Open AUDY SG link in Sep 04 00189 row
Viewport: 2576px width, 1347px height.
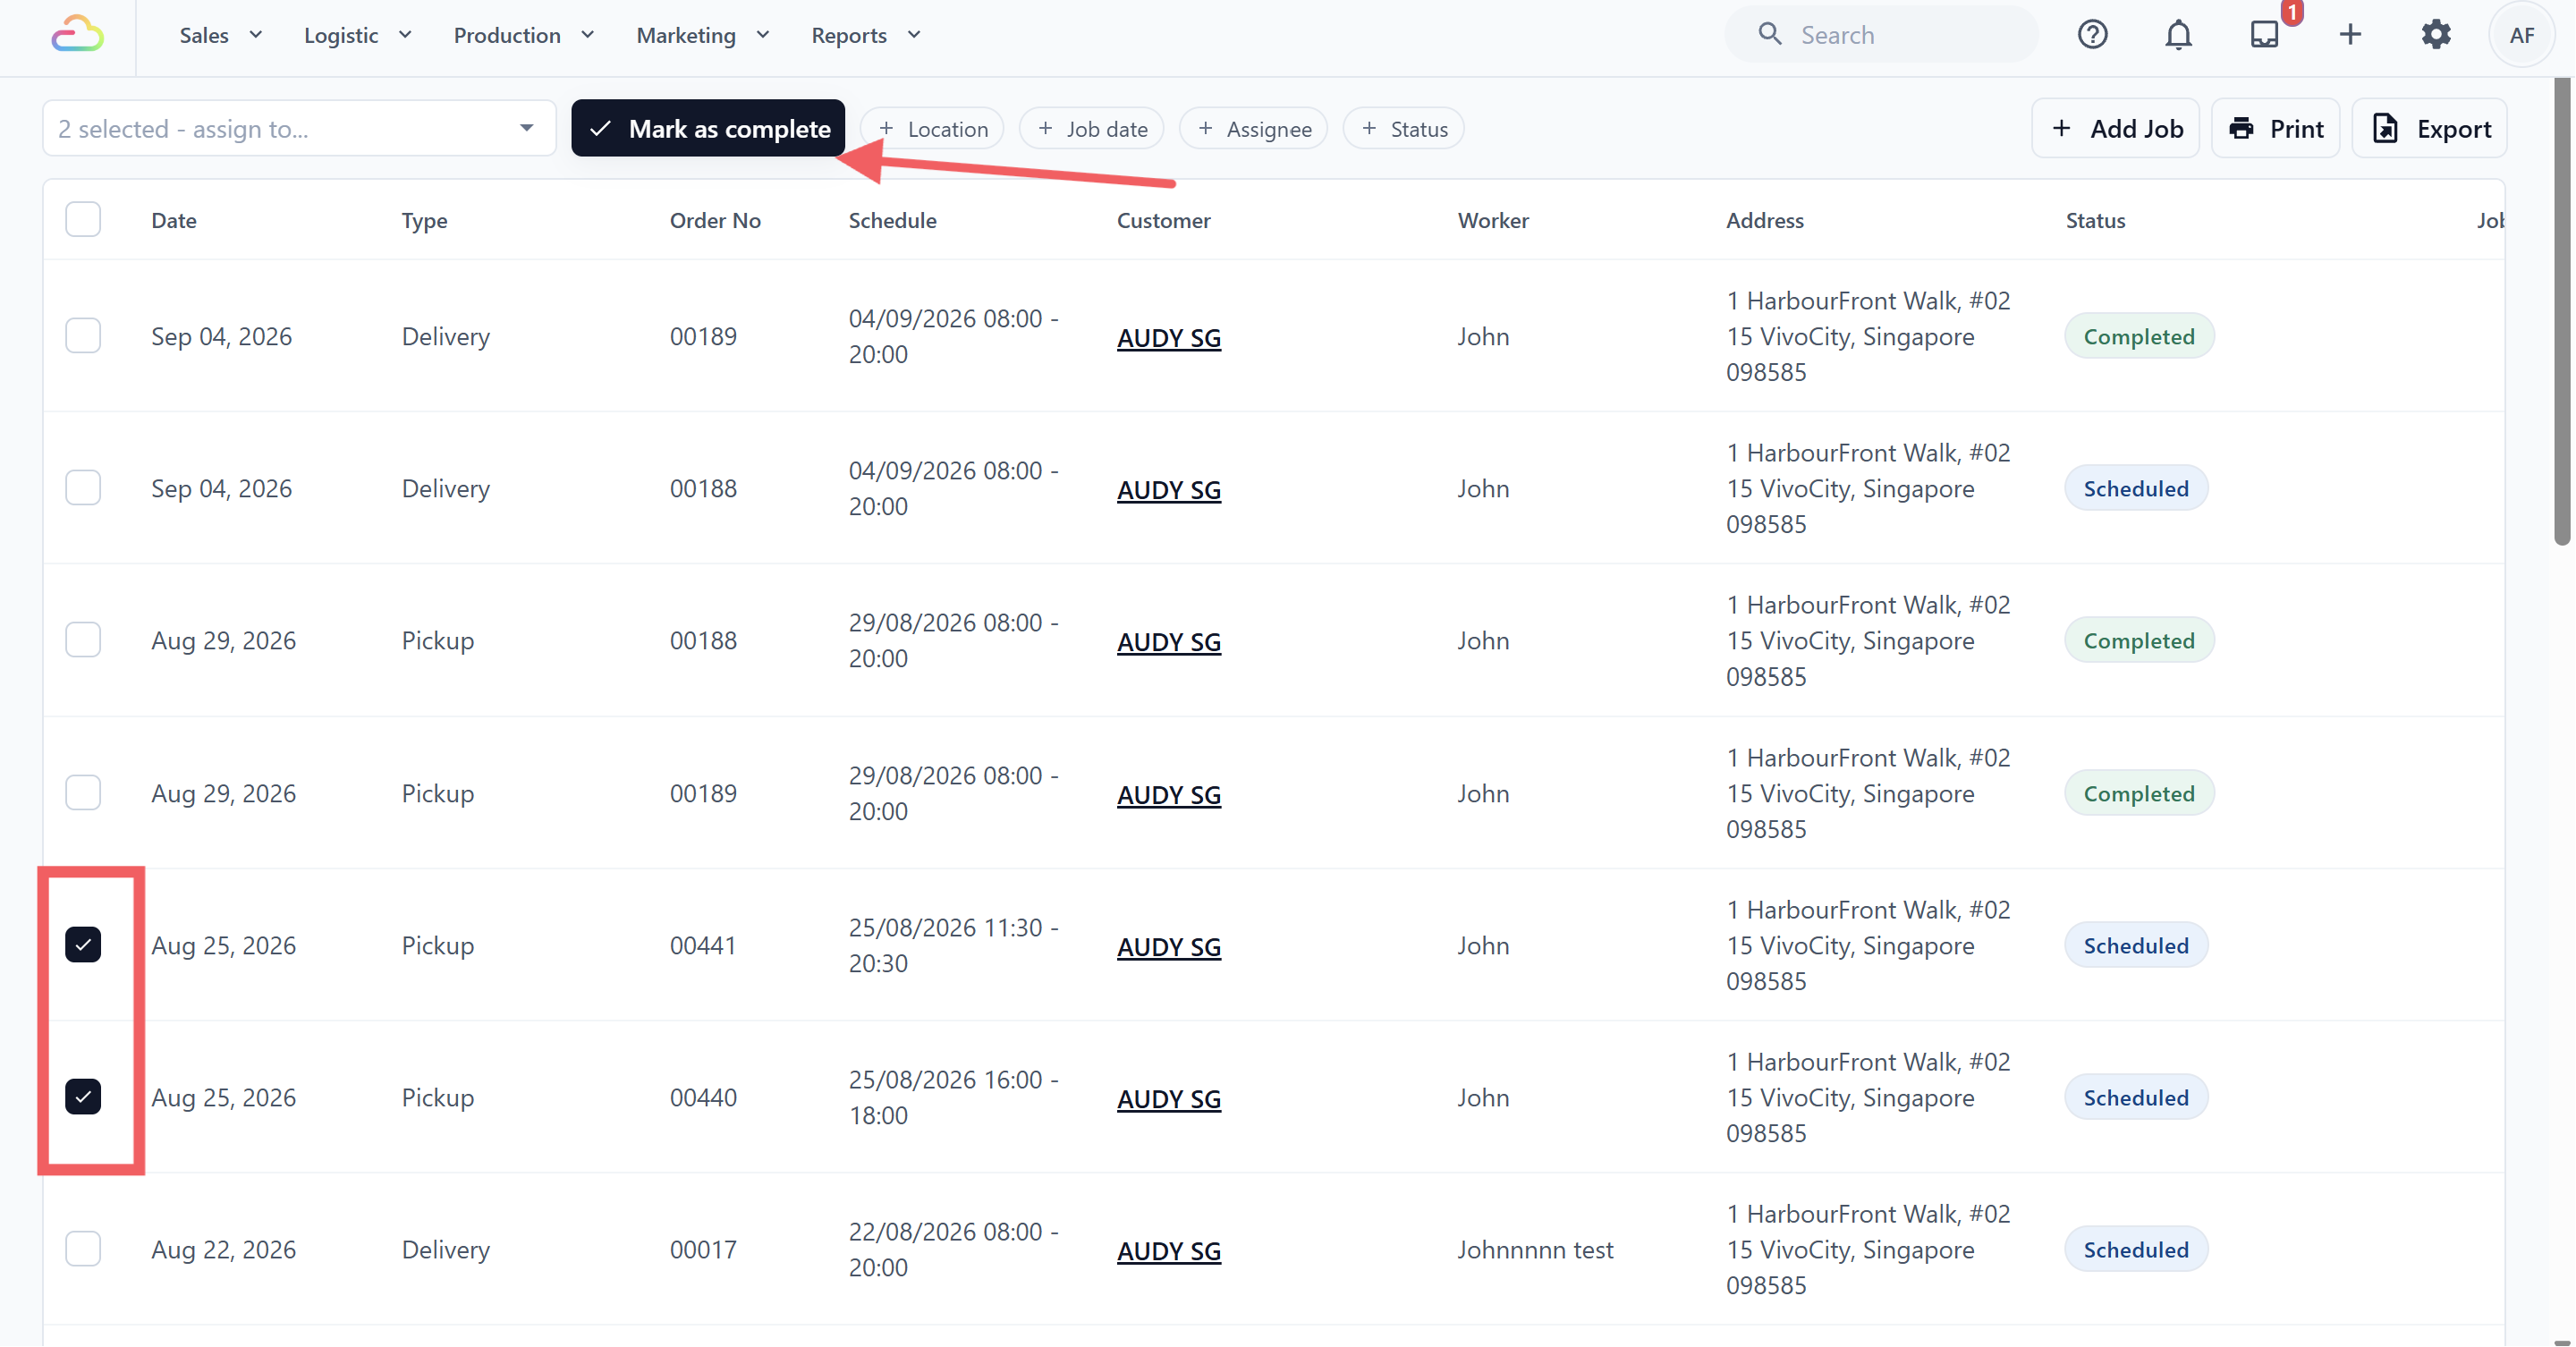1169,338
